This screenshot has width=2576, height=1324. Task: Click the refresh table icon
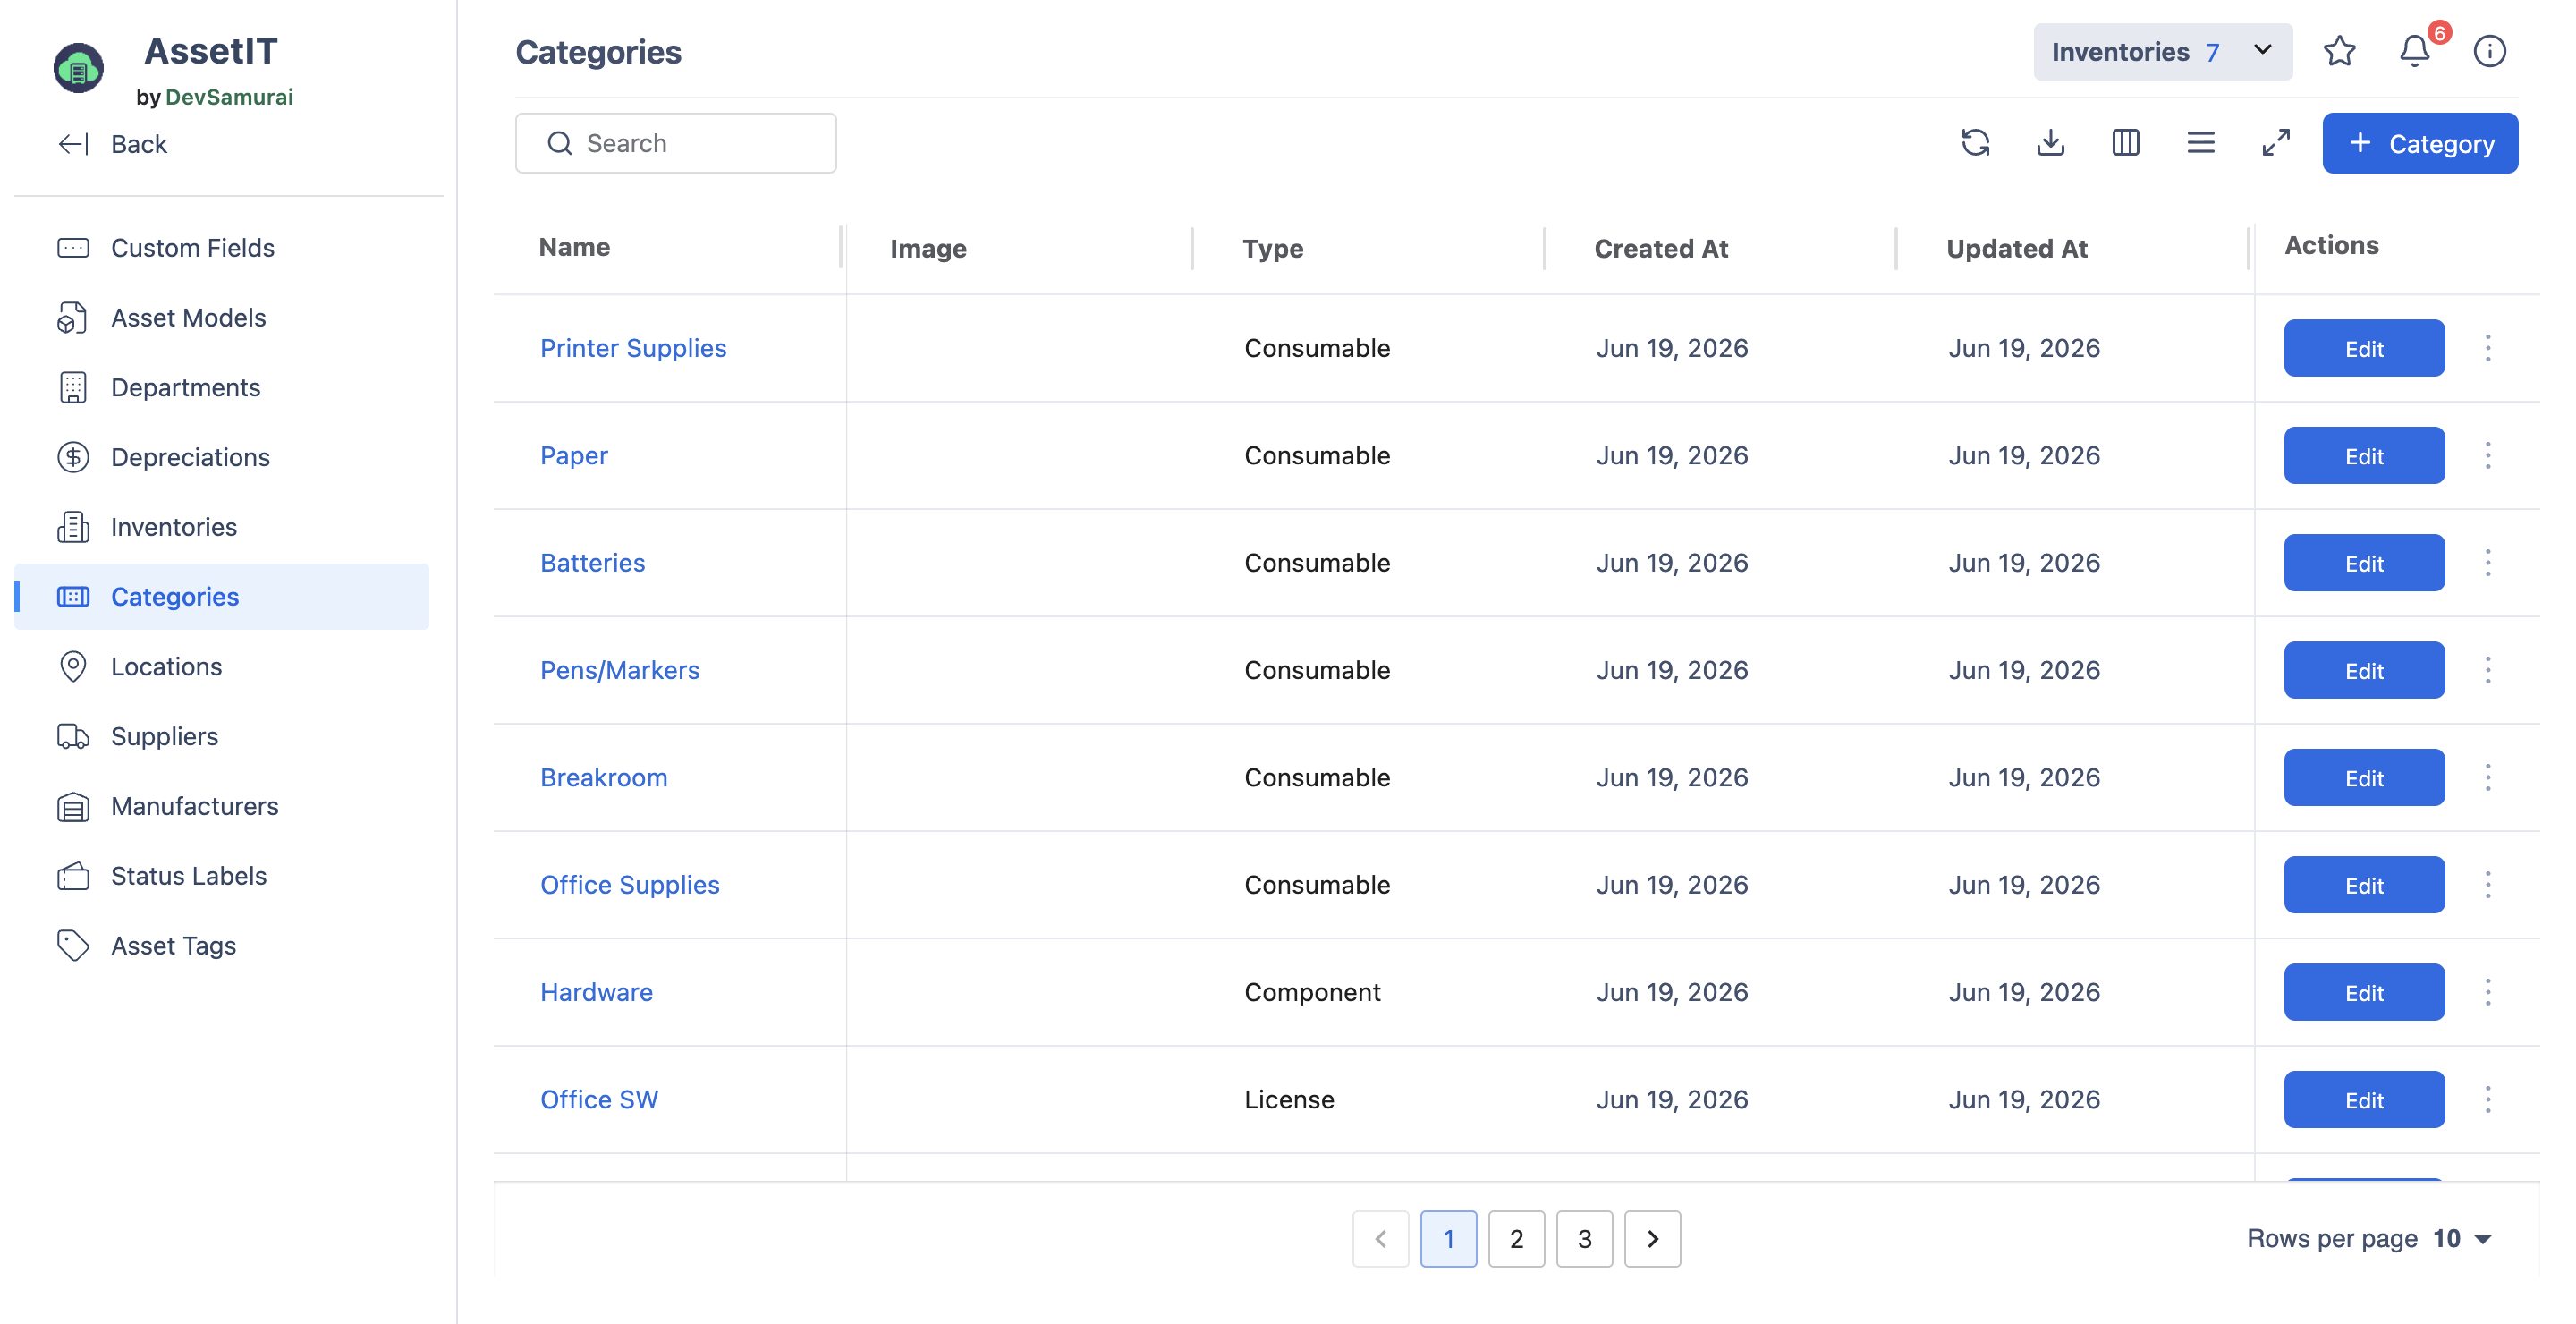[1975, 143]
